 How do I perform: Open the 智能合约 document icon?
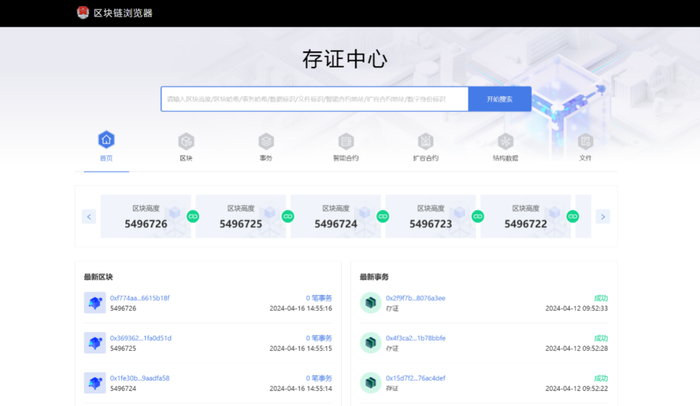346,142
